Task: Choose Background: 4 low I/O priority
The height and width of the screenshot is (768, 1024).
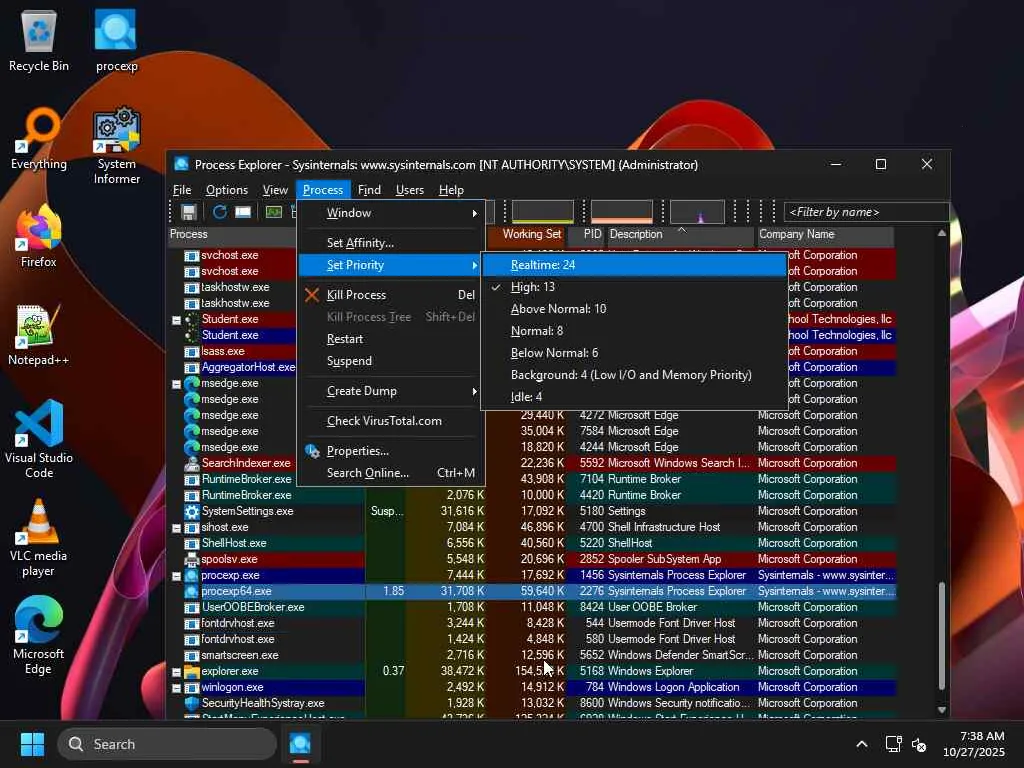Action: click(634, 375)
